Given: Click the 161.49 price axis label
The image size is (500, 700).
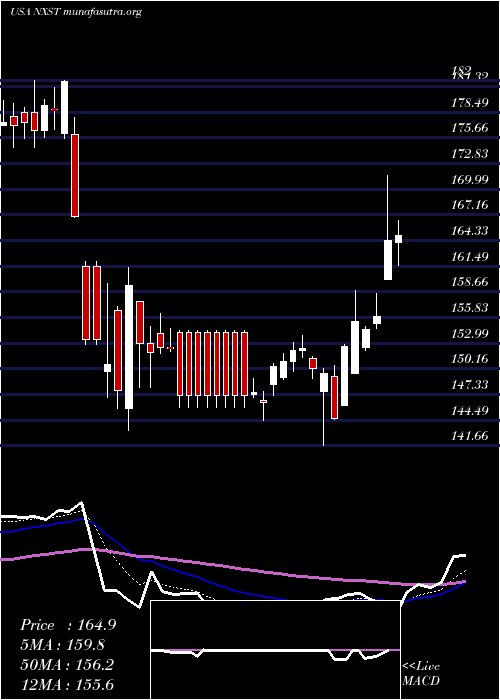Looking at the screenshot, I should coord(469,257).
